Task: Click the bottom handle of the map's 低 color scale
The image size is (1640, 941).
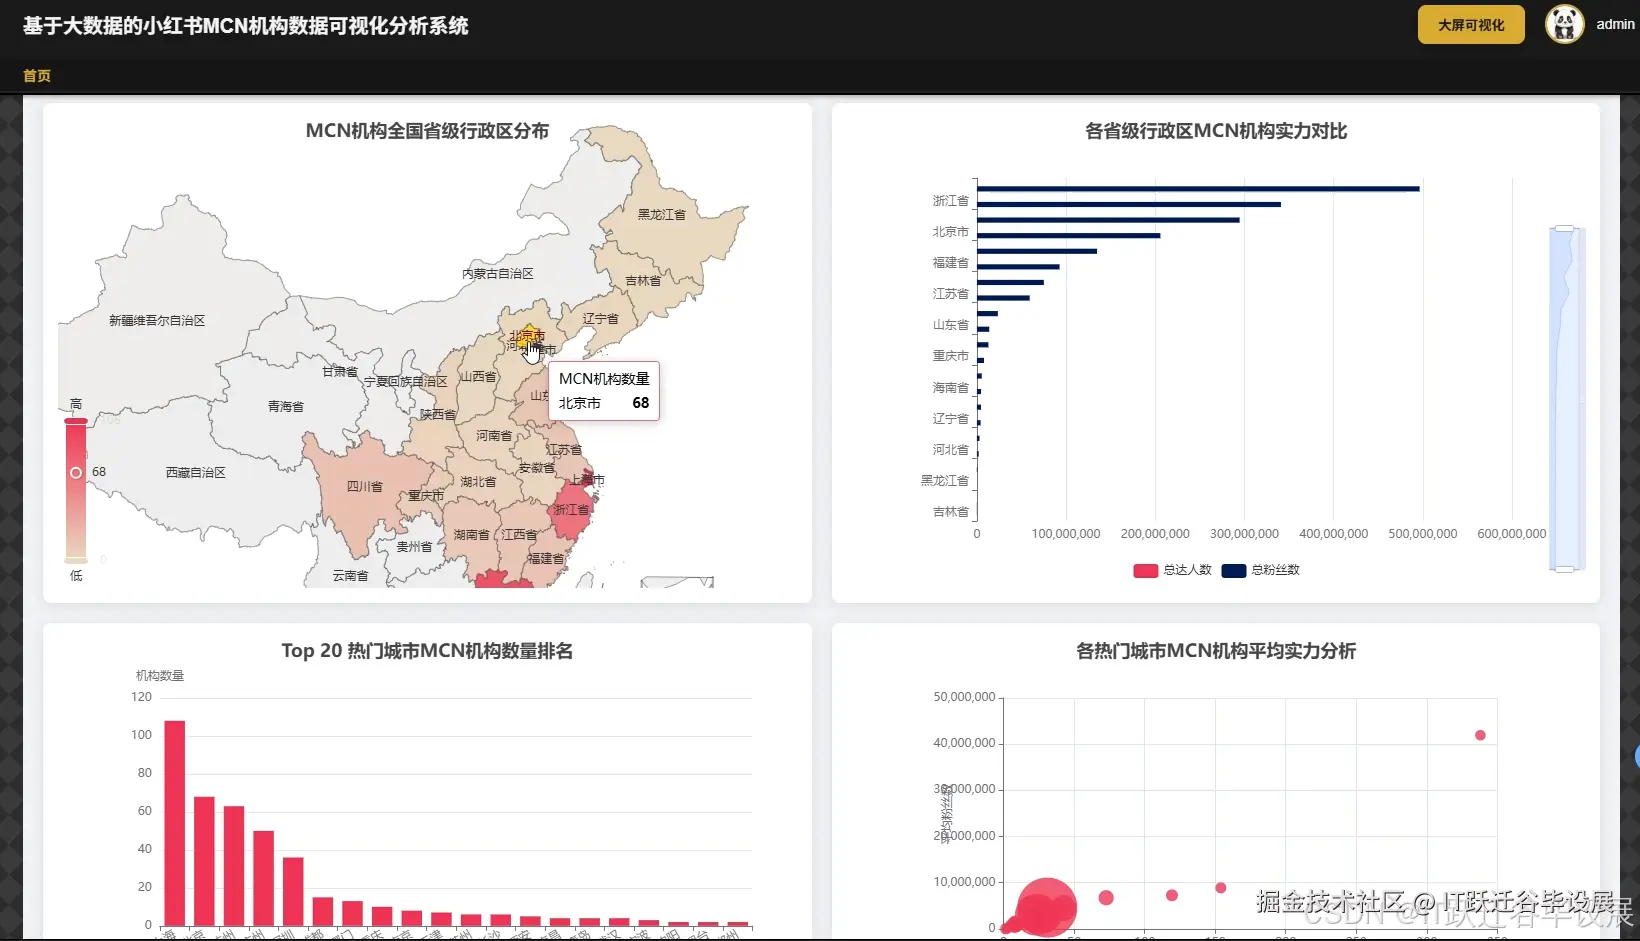Action: (x=76, y=560)
